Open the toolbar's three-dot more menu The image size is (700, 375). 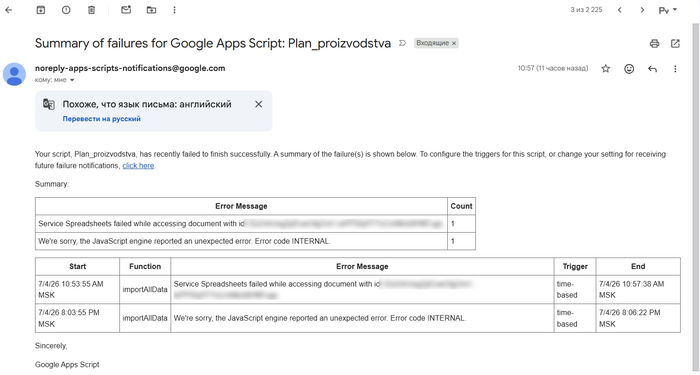click(x=175, y=10)
